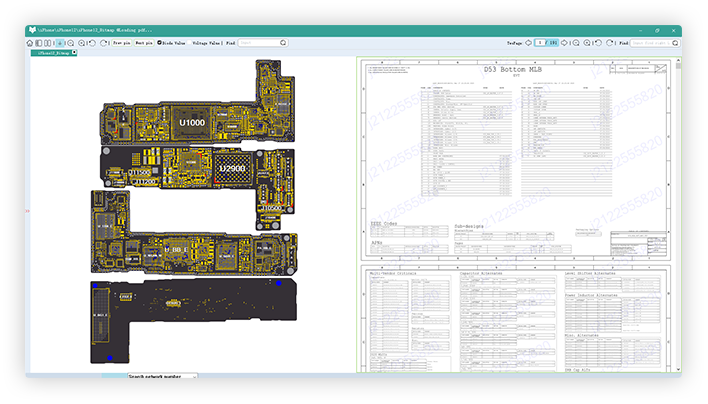Click the Level Shifter Alternates heading
This screenshot has width=708, height=404.
pos(590,274)
